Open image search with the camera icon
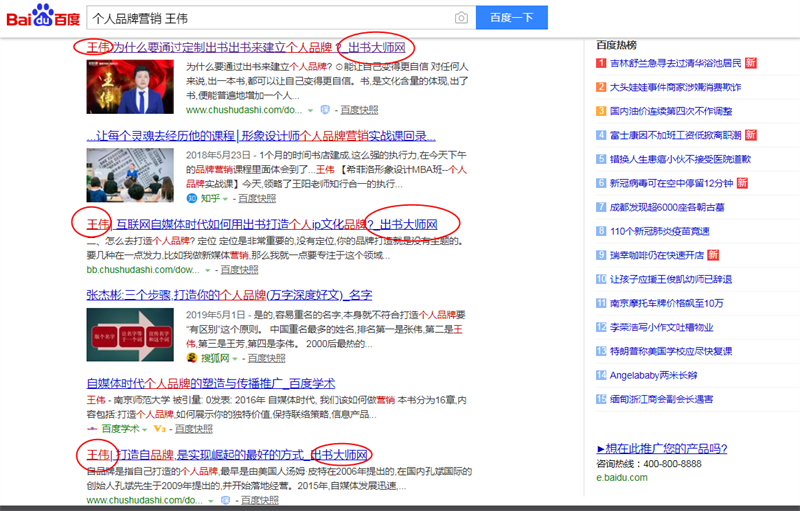Image resolution: width=800 pixels, height=511 pixels. [461, 18]
